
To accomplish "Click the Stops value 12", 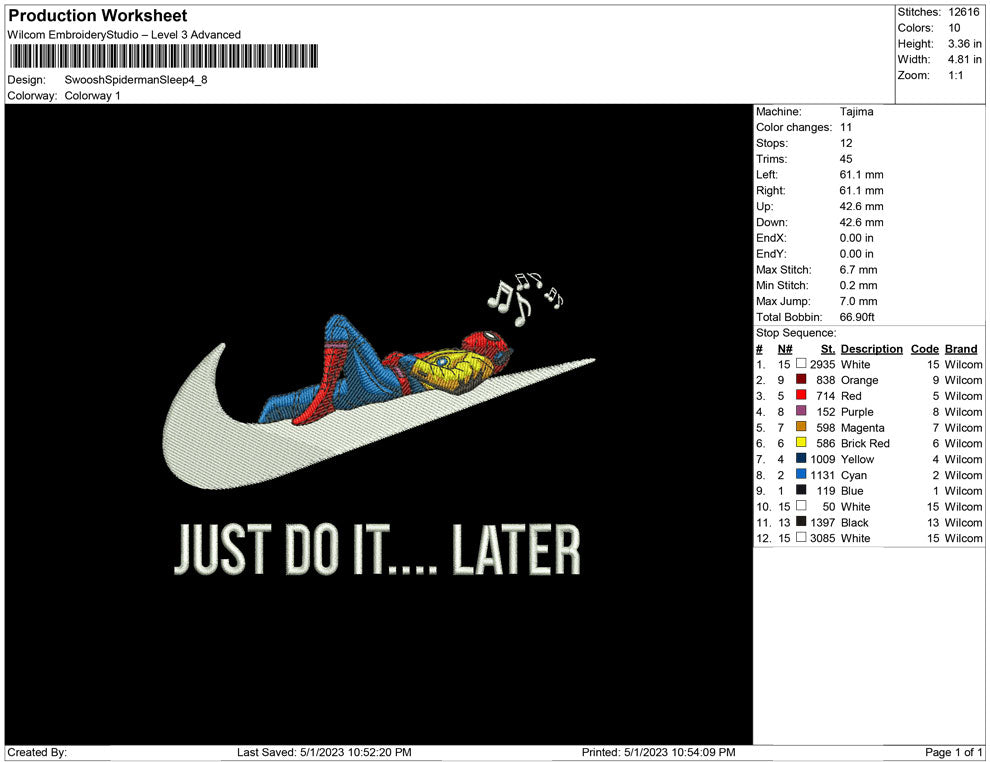I will coord(846,143).
